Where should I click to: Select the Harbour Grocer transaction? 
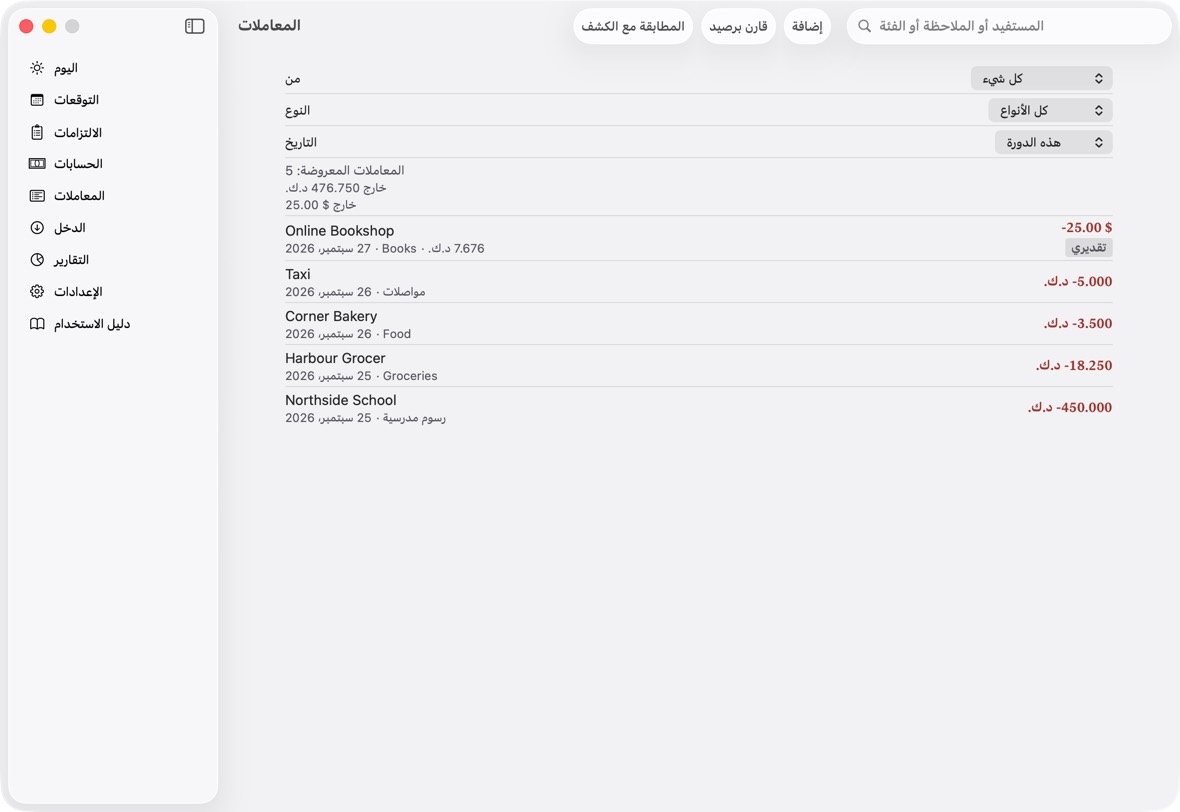(x=698, y=366)
